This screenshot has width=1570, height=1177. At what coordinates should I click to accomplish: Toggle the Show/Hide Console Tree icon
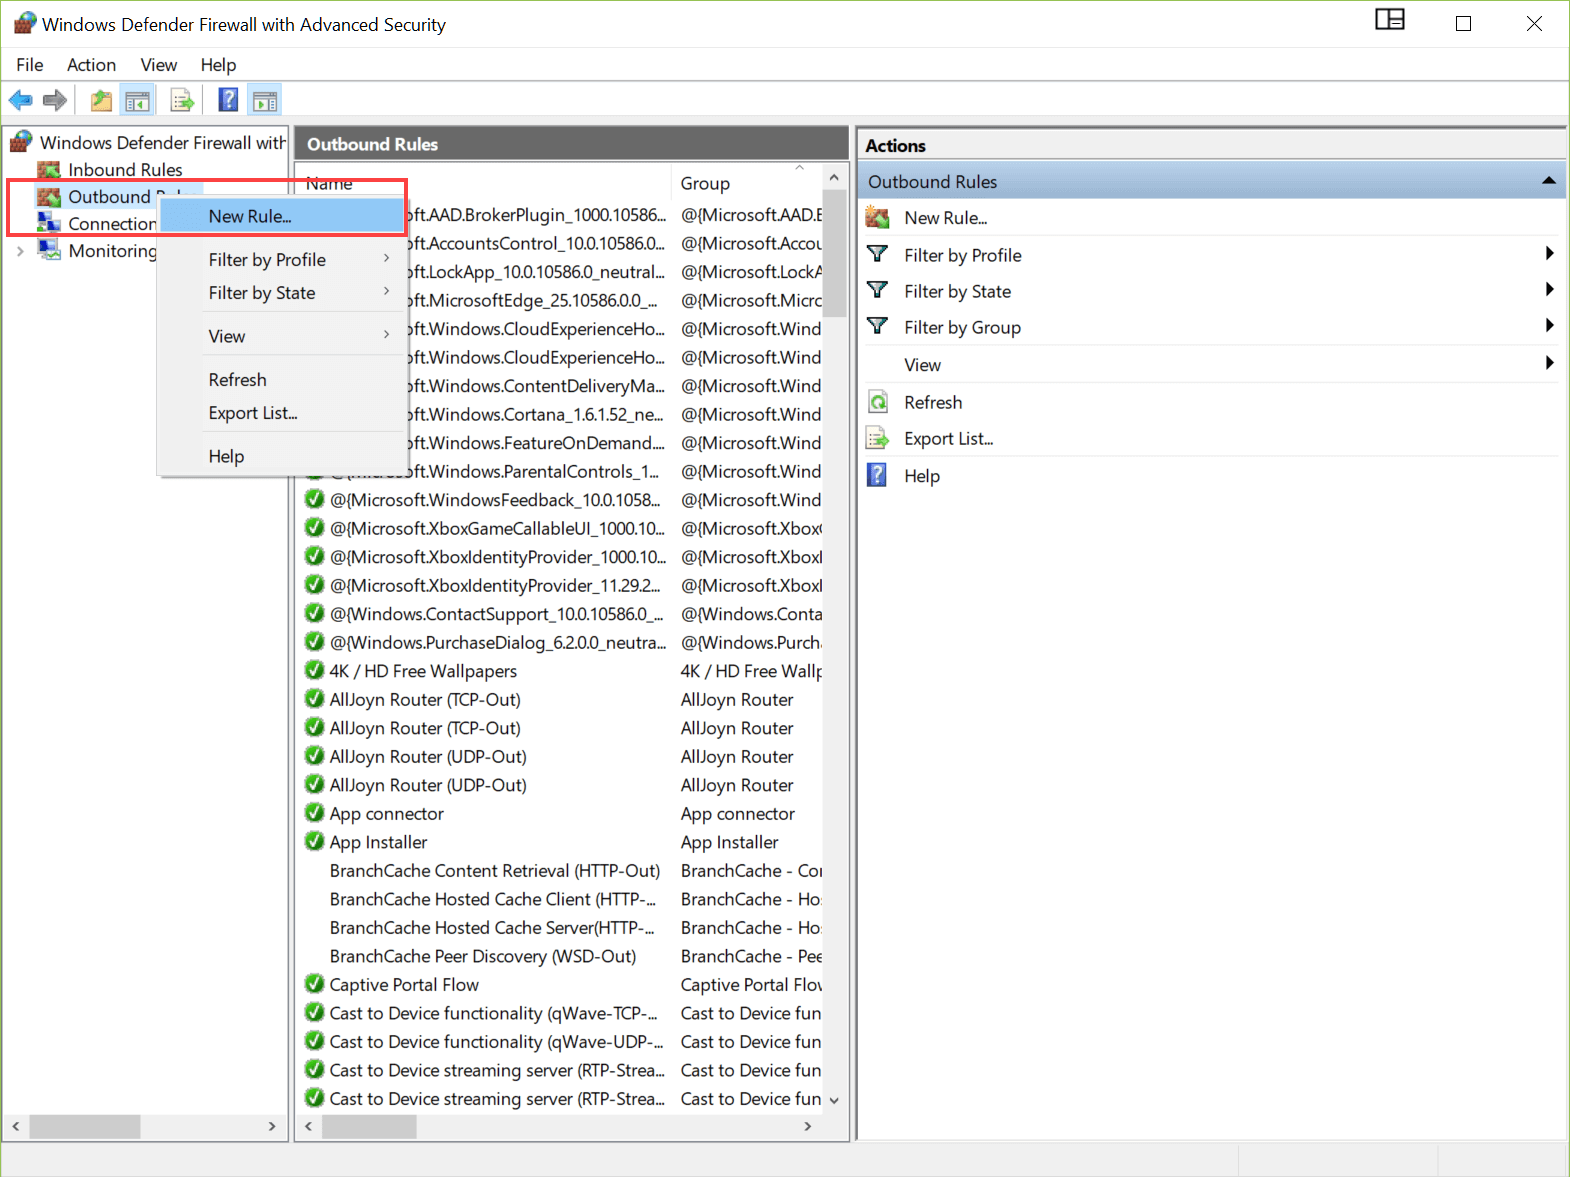coord(137,100)
